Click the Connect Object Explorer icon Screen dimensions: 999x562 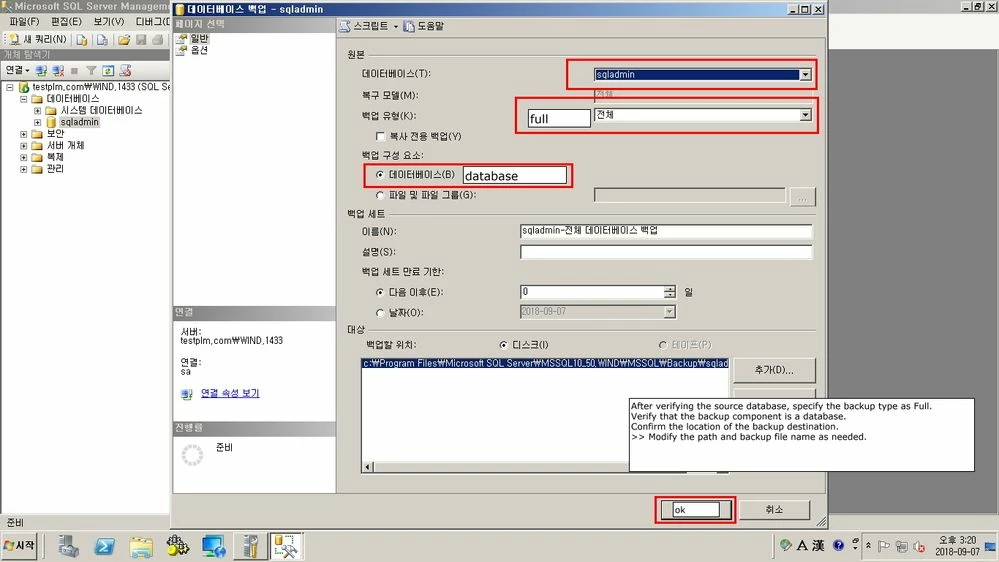tap(41, 71)
